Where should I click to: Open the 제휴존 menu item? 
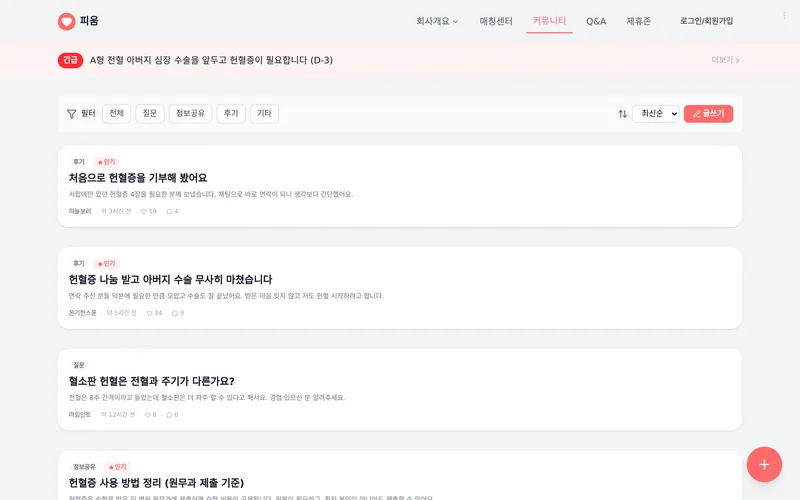(638, 21)
